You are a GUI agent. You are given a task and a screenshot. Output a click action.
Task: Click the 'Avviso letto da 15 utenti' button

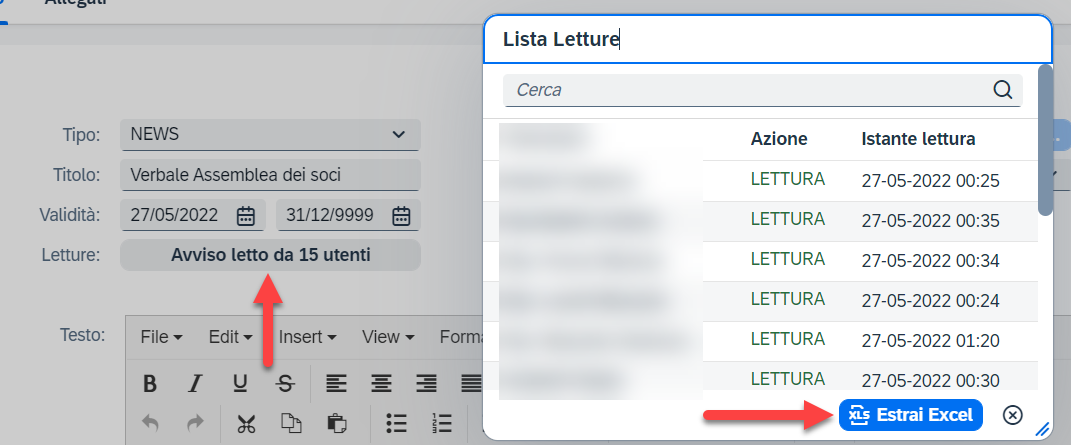point(270,255)
